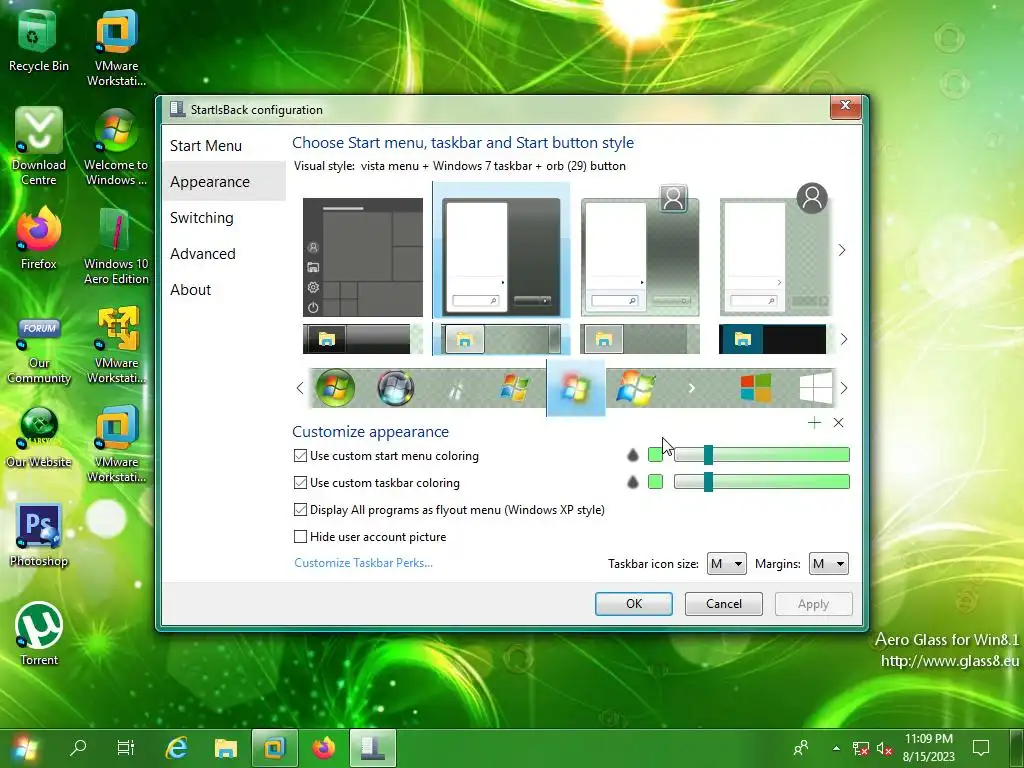This screenshot has height=768, width=1024.
Task: Click the taskbar search magnifier icon
Action: 78,747
